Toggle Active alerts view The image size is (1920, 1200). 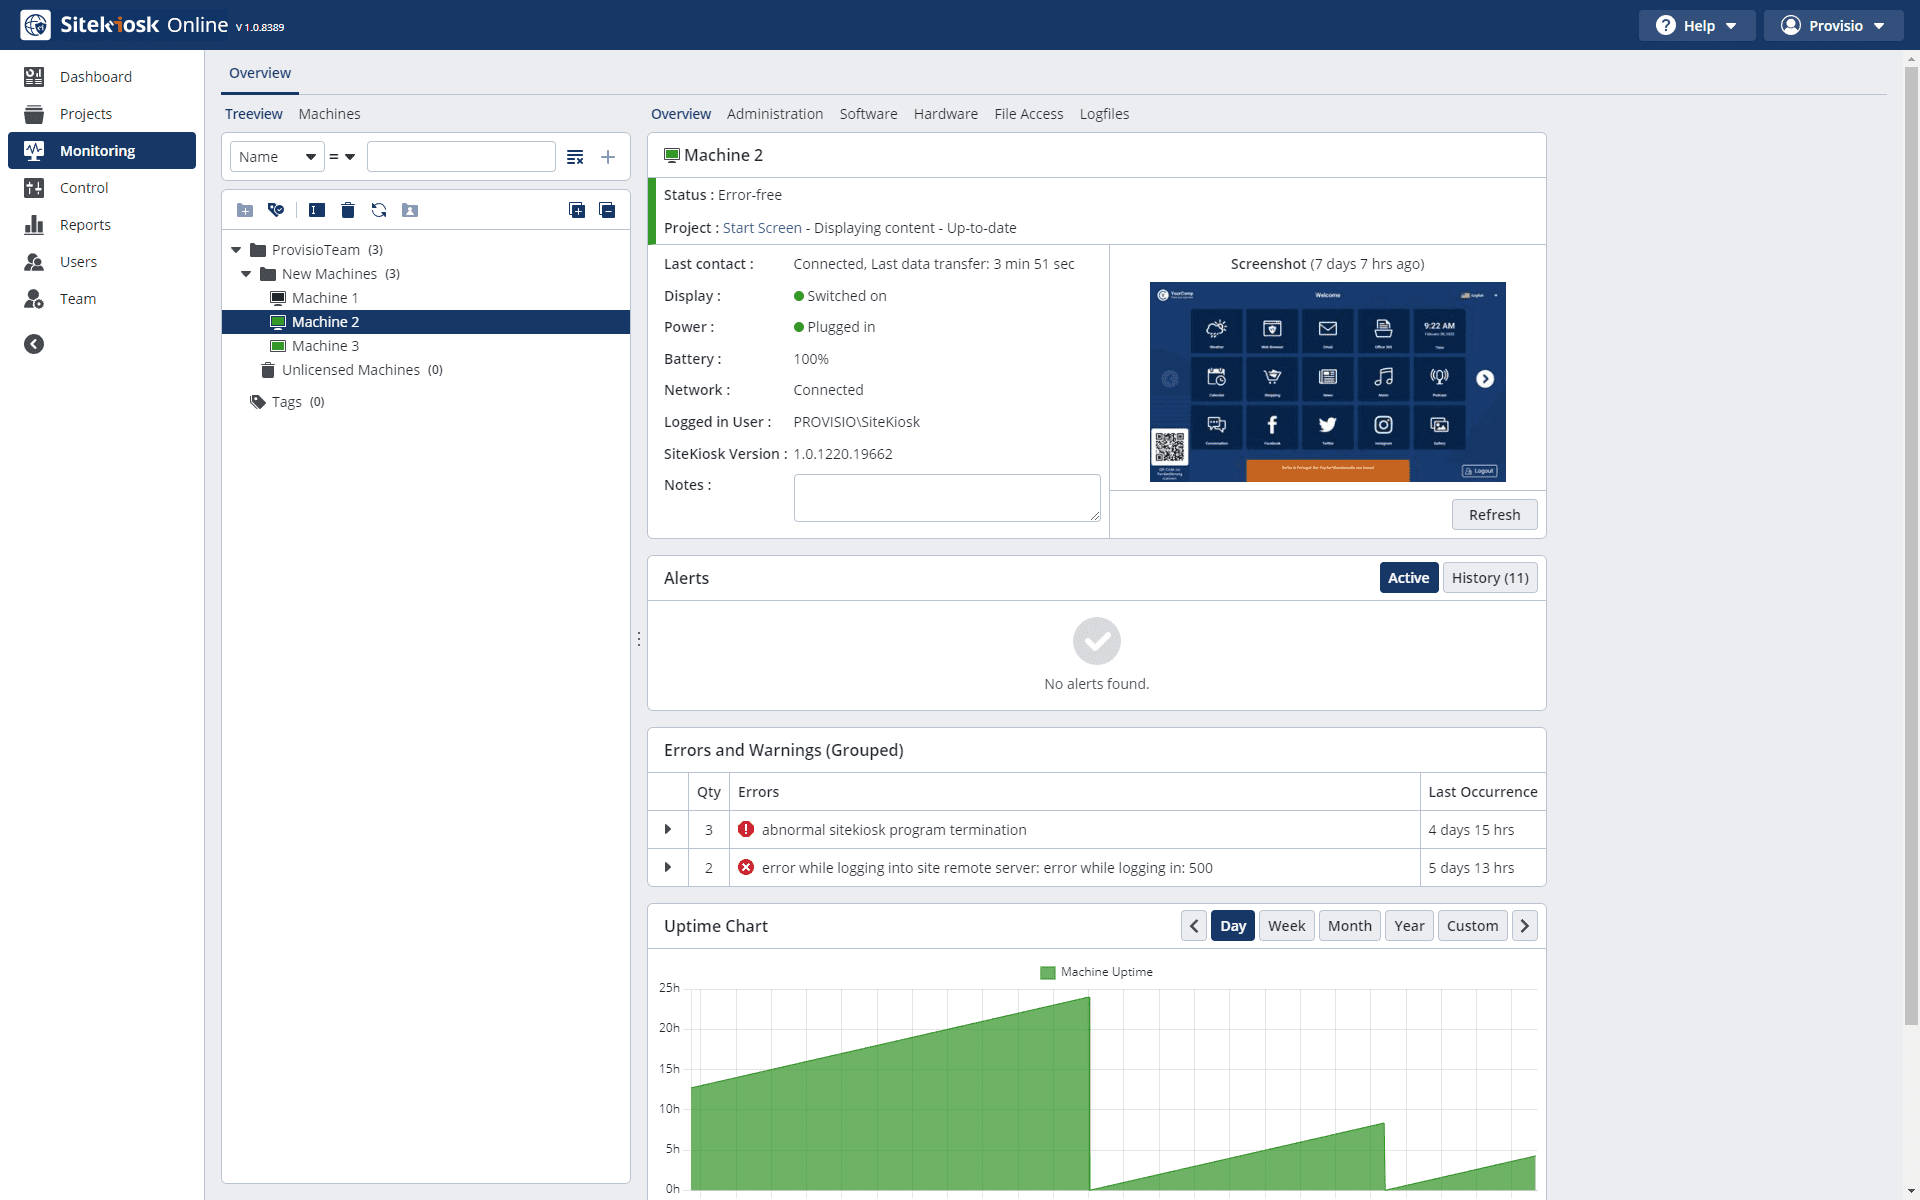click(1408, 578)
